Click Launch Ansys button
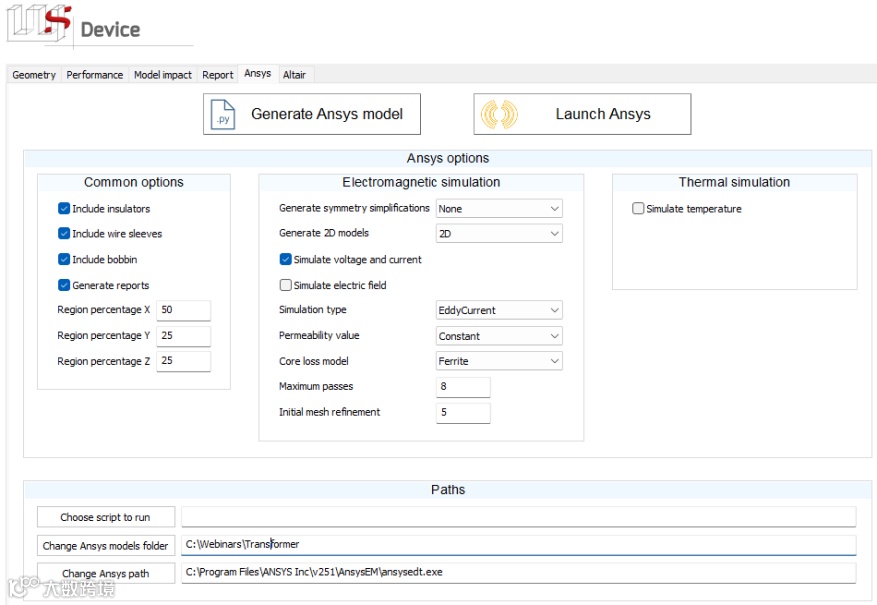Screen dimensions: 877x605 [582, 114]
